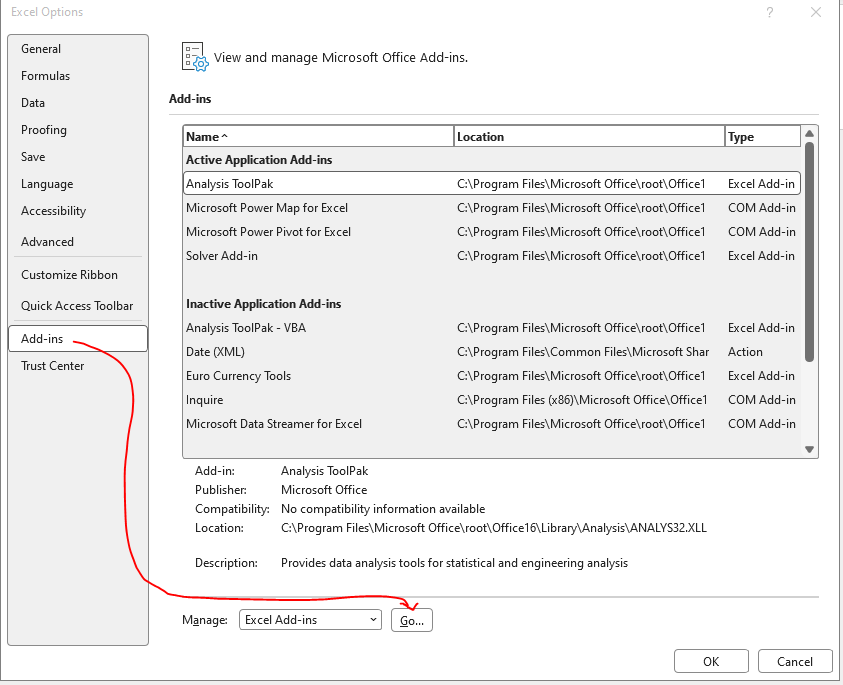Screen dimensions: 843x685
Task: Click the add-ins gear icon in header
Action: tap(194, 57)
